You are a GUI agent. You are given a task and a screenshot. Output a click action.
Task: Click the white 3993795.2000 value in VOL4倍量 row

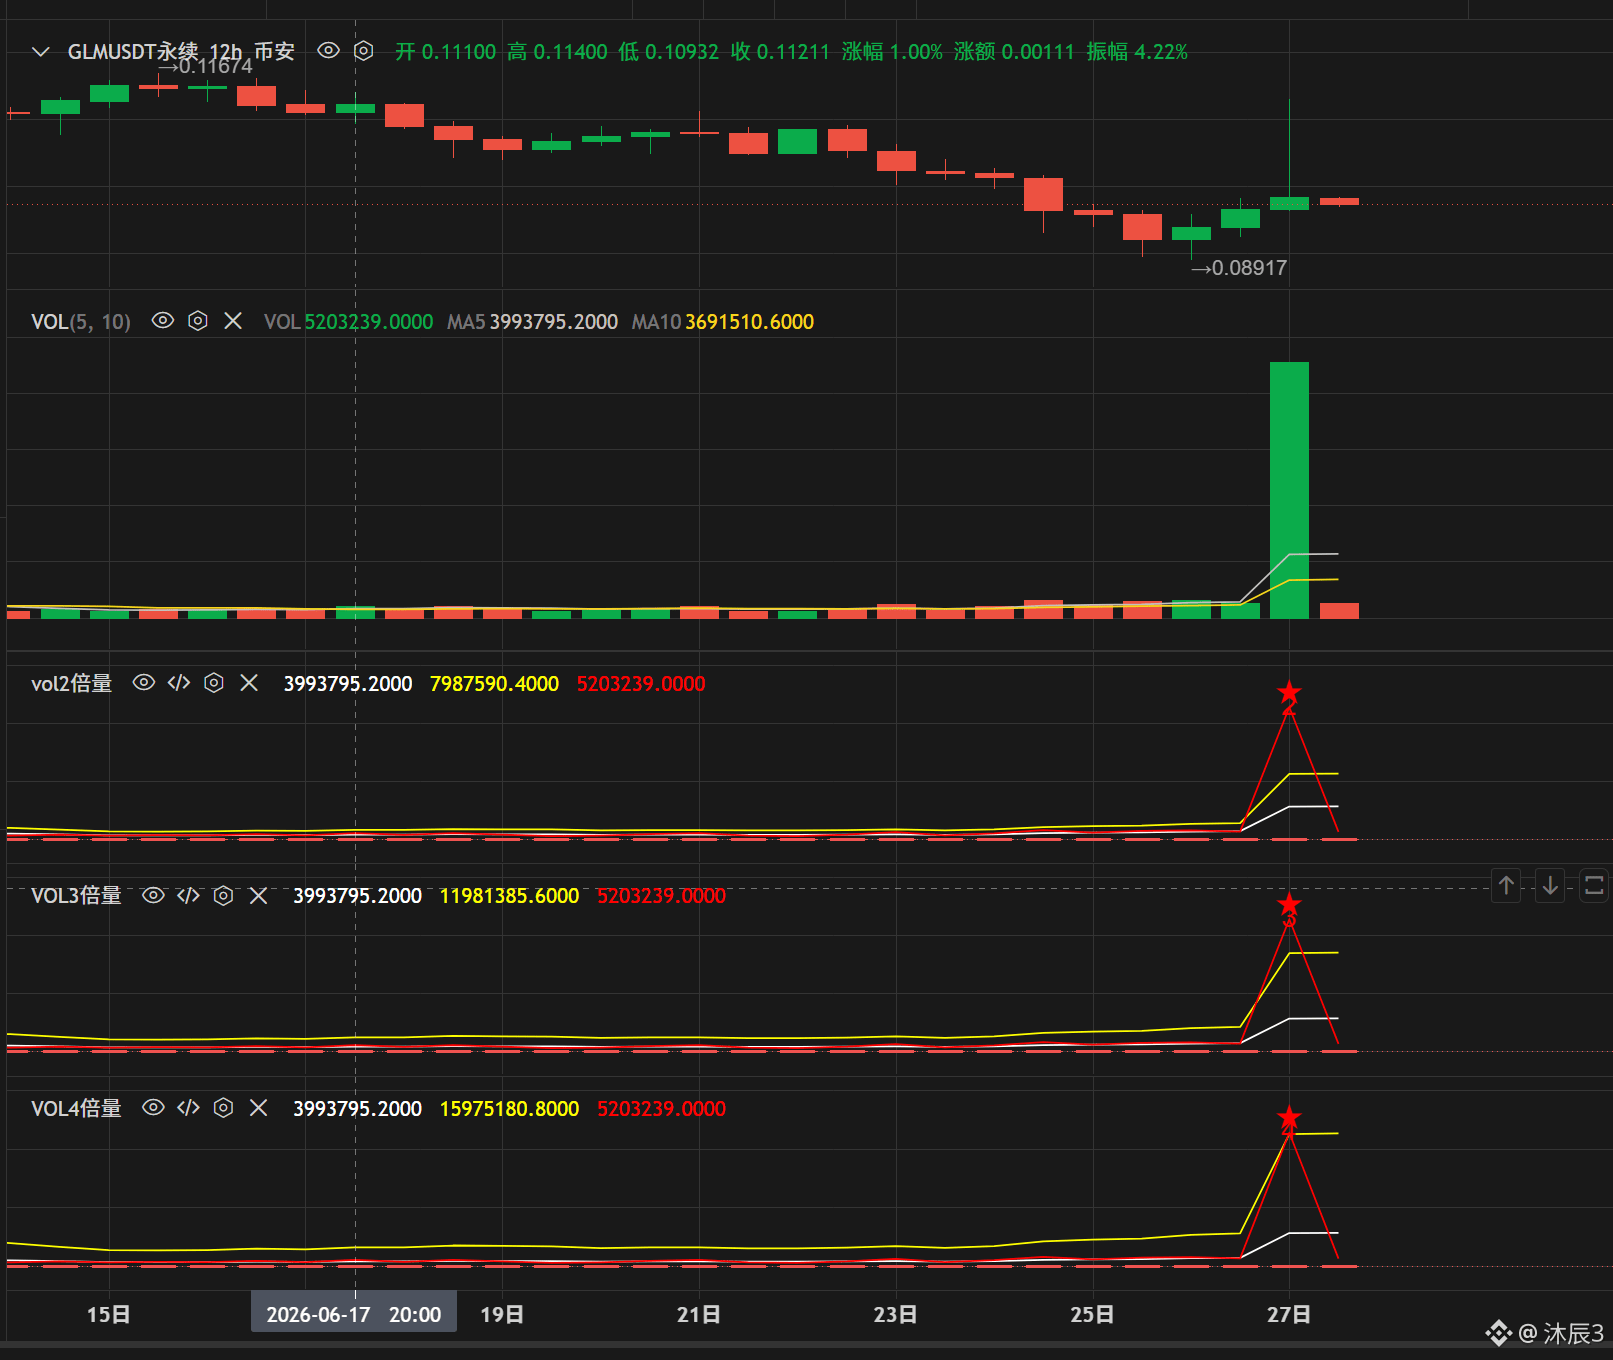coord(358,1109)
